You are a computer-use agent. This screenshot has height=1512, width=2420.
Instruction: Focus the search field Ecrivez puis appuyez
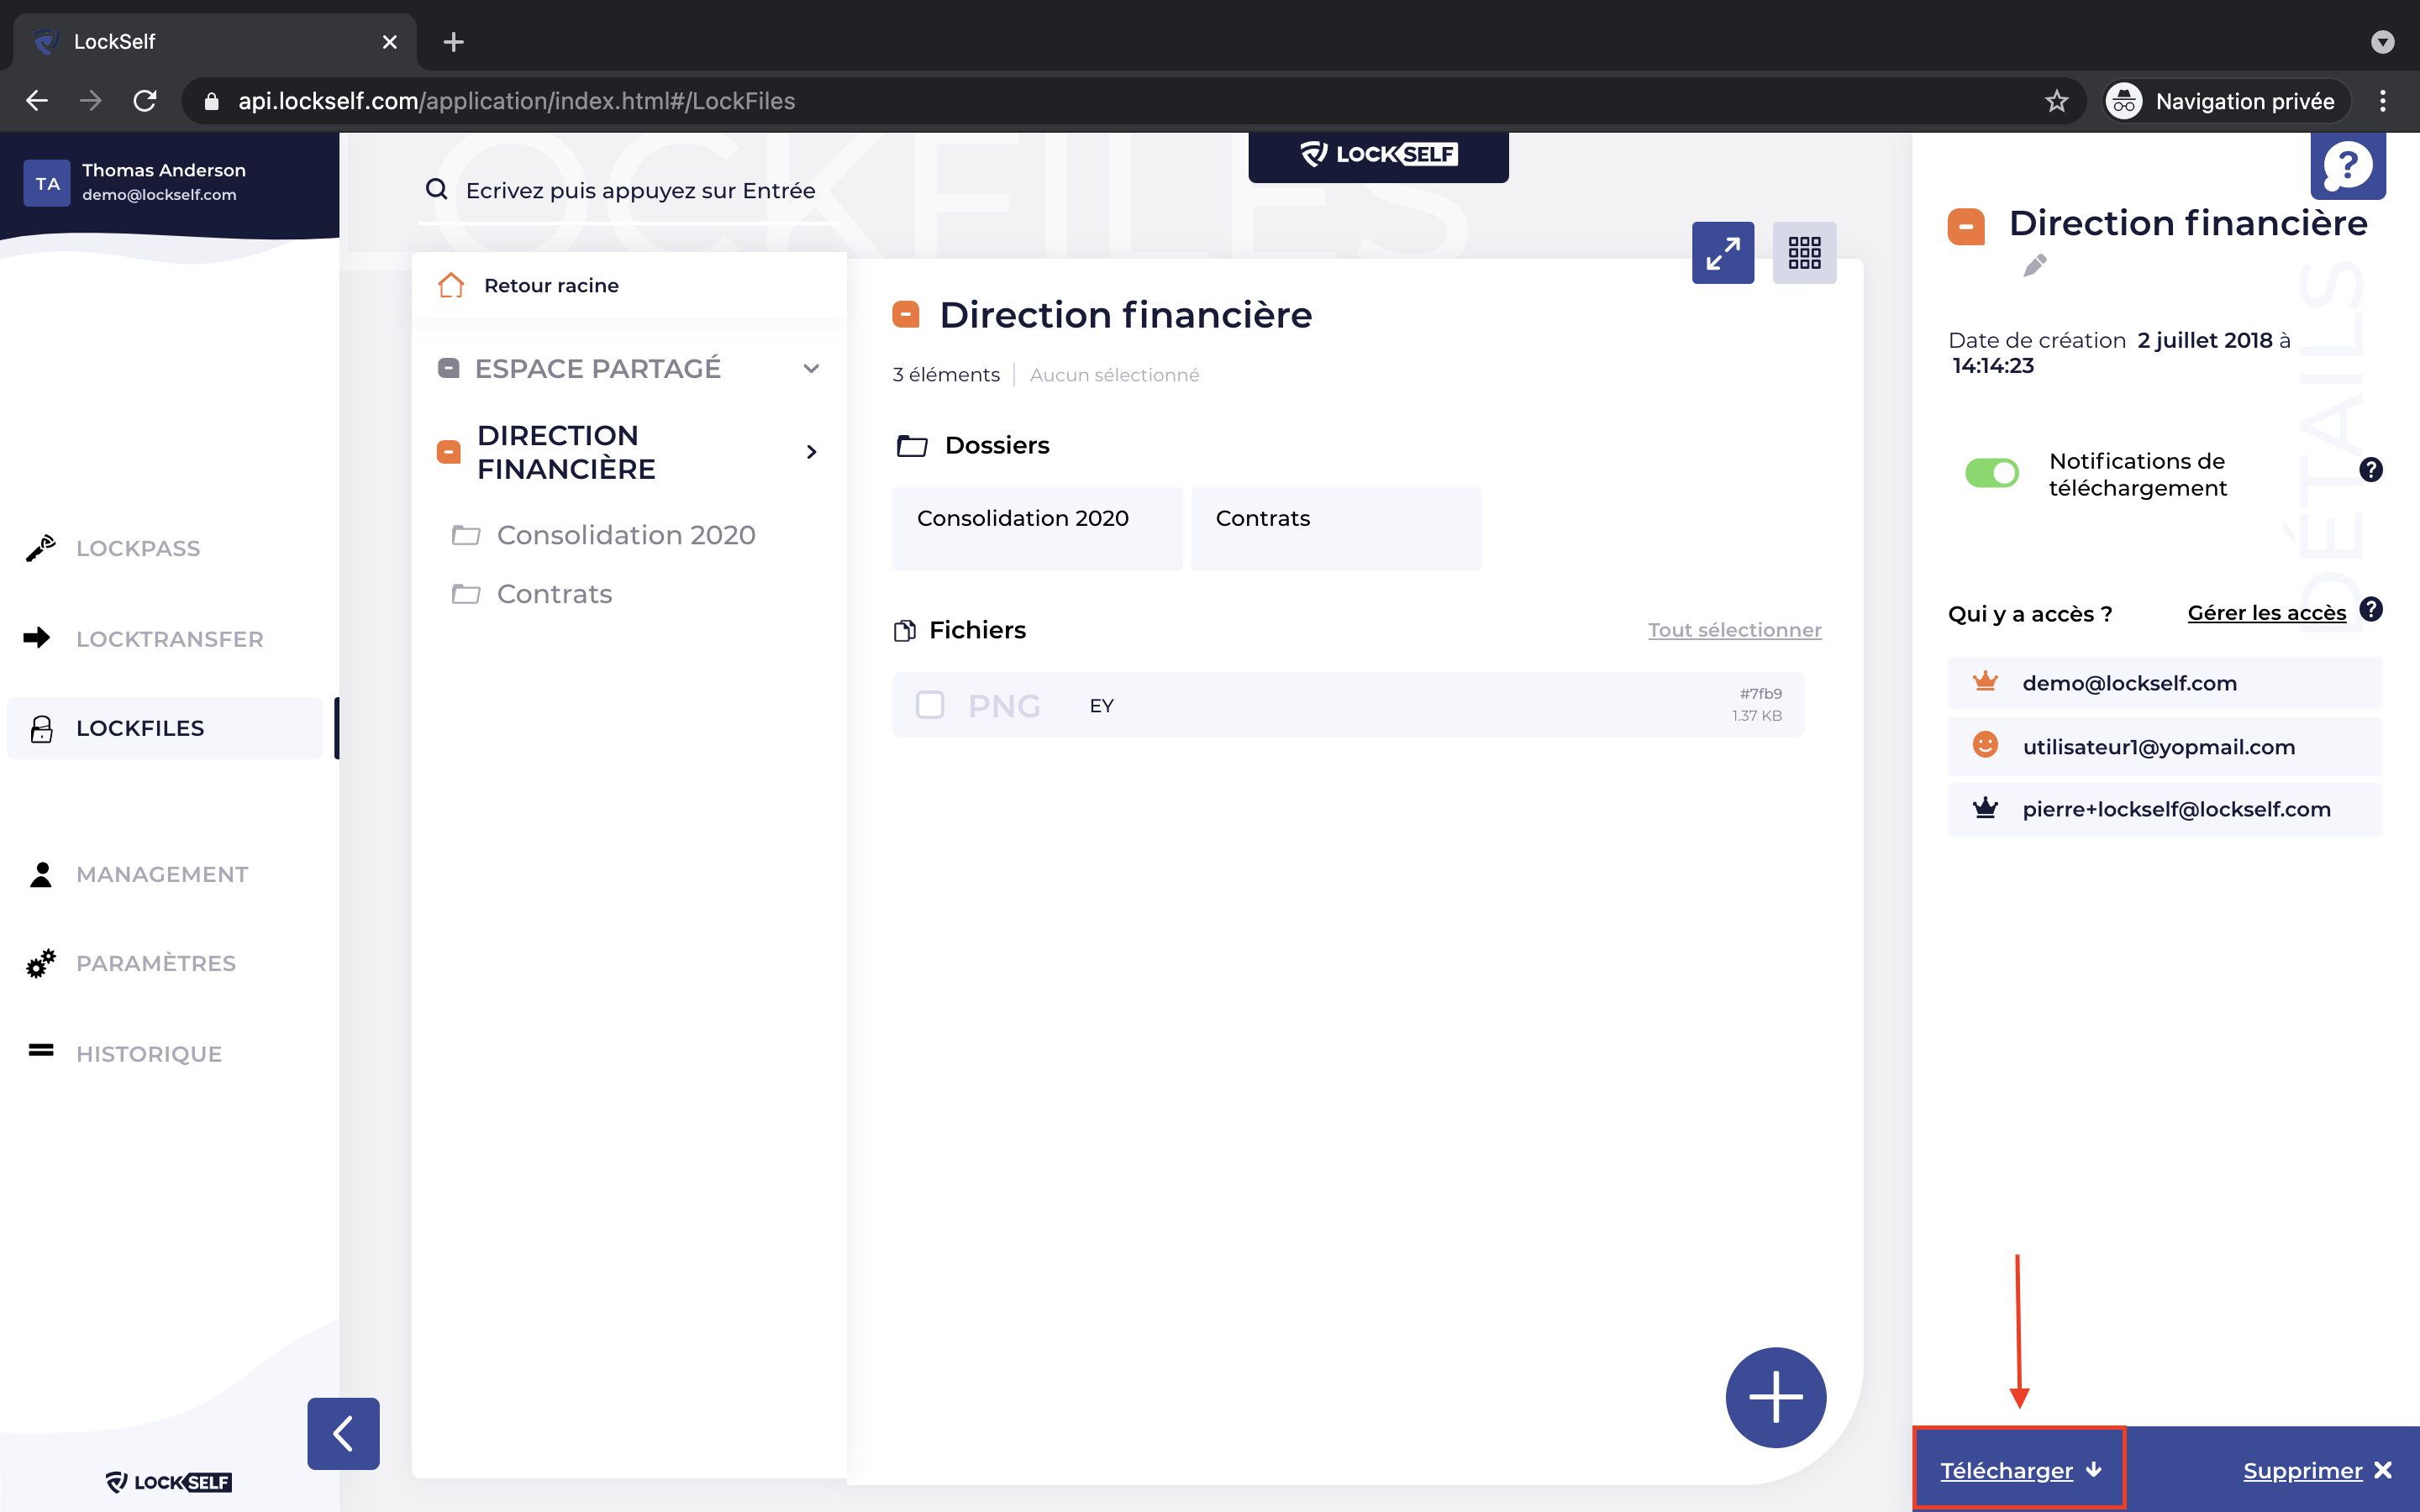640,190
